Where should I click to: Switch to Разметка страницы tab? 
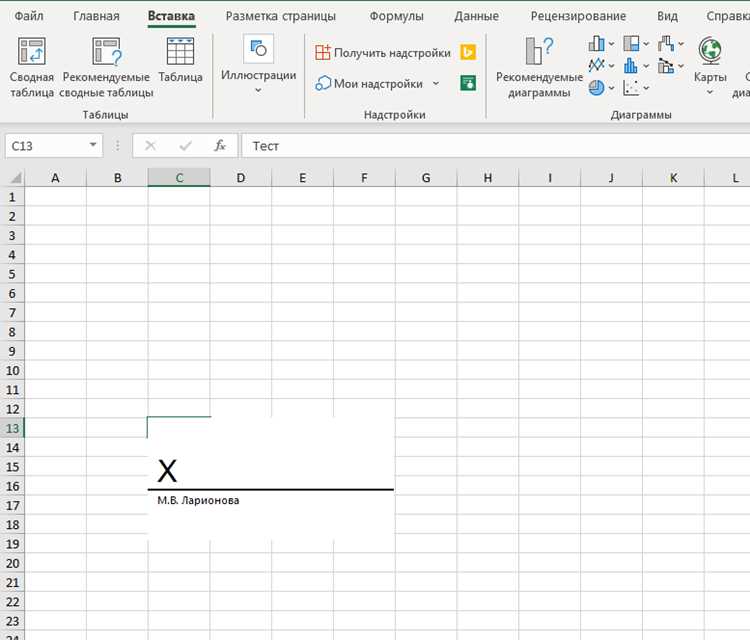point(281,16)
